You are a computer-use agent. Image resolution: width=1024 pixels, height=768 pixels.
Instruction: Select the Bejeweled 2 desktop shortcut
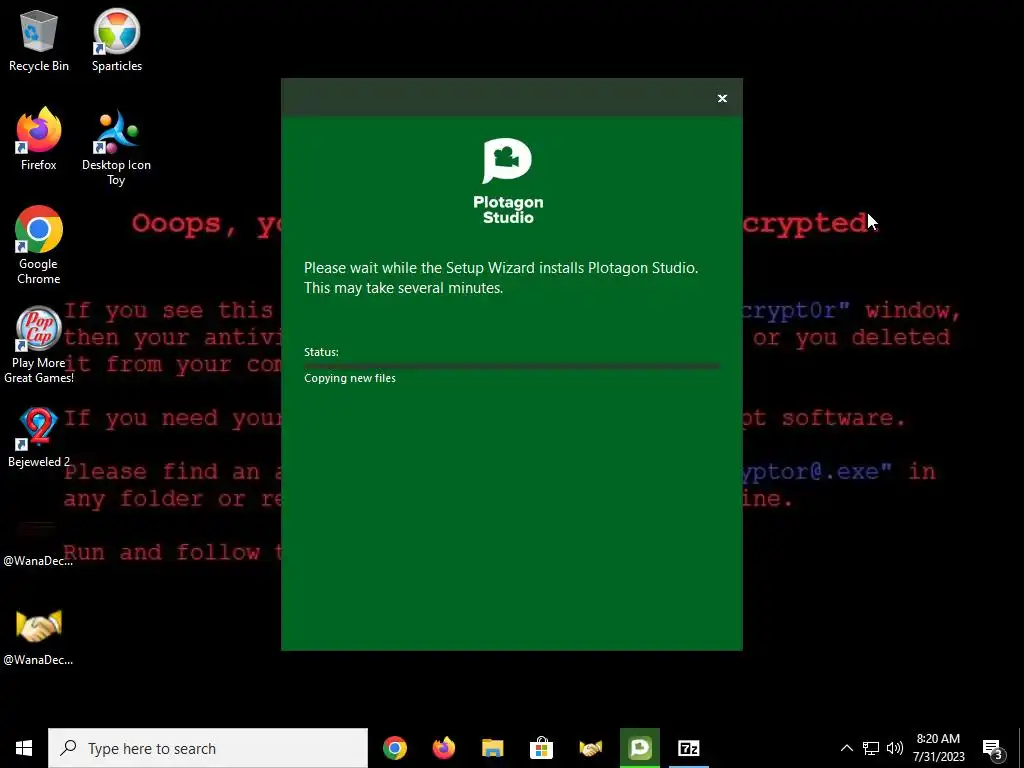(39, 438)
